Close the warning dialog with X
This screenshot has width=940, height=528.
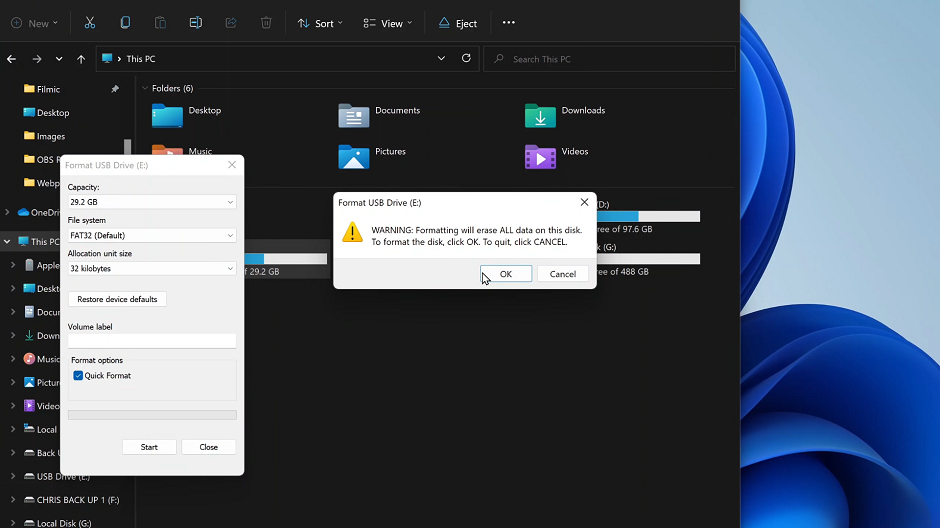point(585,202)
